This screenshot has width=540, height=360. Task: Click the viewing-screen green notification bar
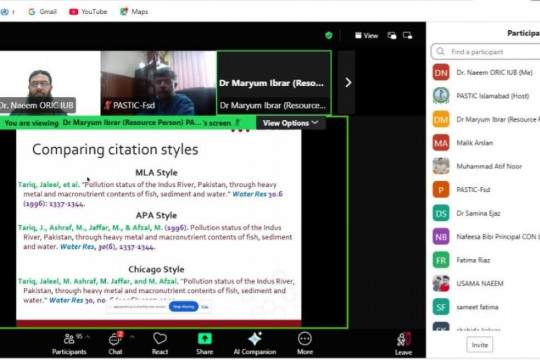128,123
